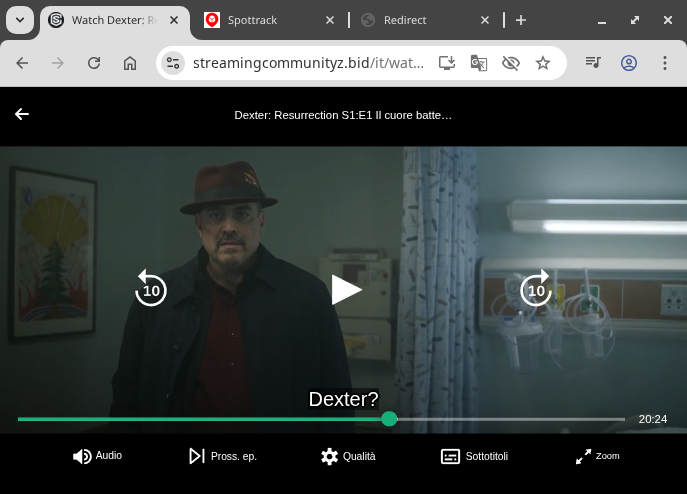The width and height of the screenshot is (687, 494).
Task: Translate this page with the translate icon
Action: [x=478, y=63]
